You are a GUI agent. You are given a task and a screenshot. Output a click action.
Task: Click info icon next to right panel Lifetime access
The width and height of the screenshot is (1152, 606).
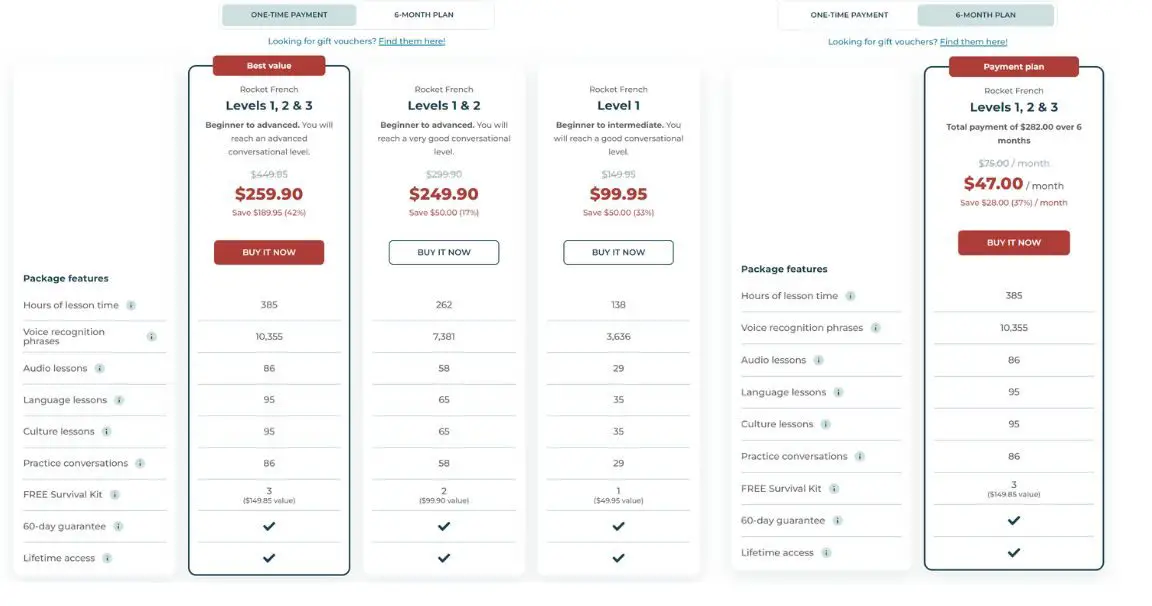click(826, 552)
